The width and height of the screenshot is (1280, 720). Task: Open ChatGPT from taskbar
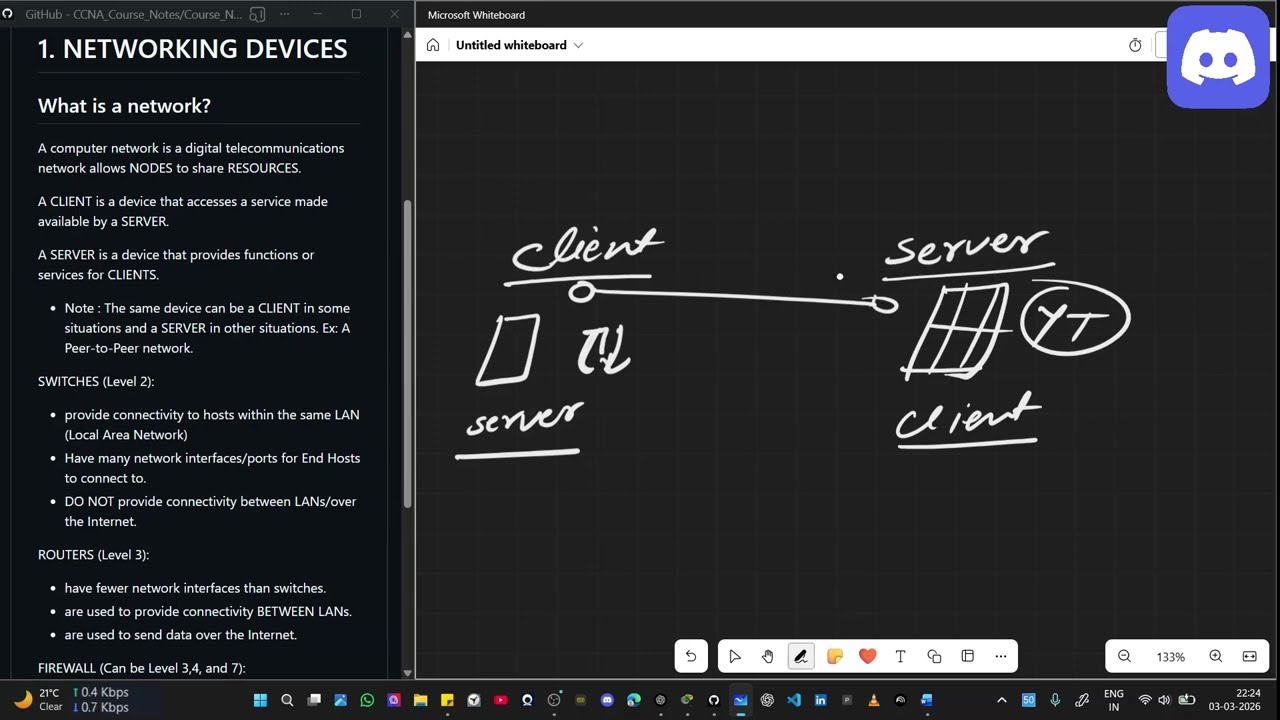767,700
